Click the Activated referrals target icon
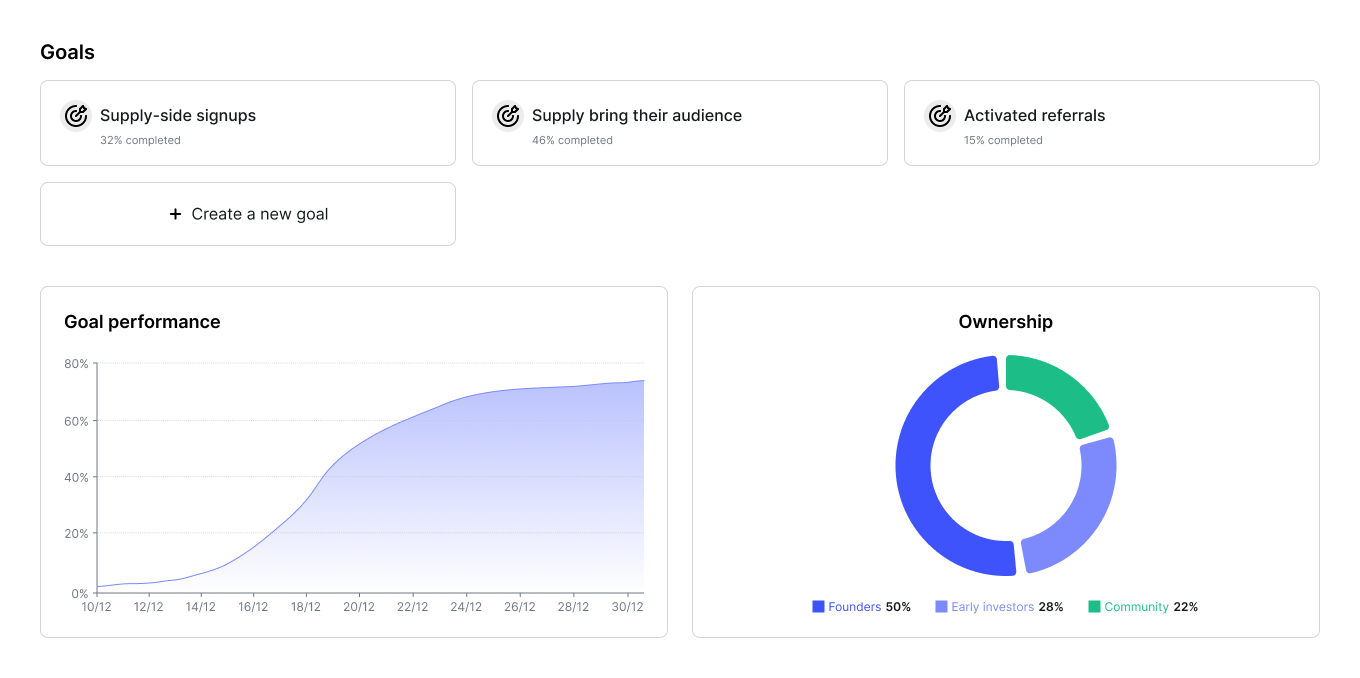The width and height of the screenshot is (1360, 678). point(940,116)
